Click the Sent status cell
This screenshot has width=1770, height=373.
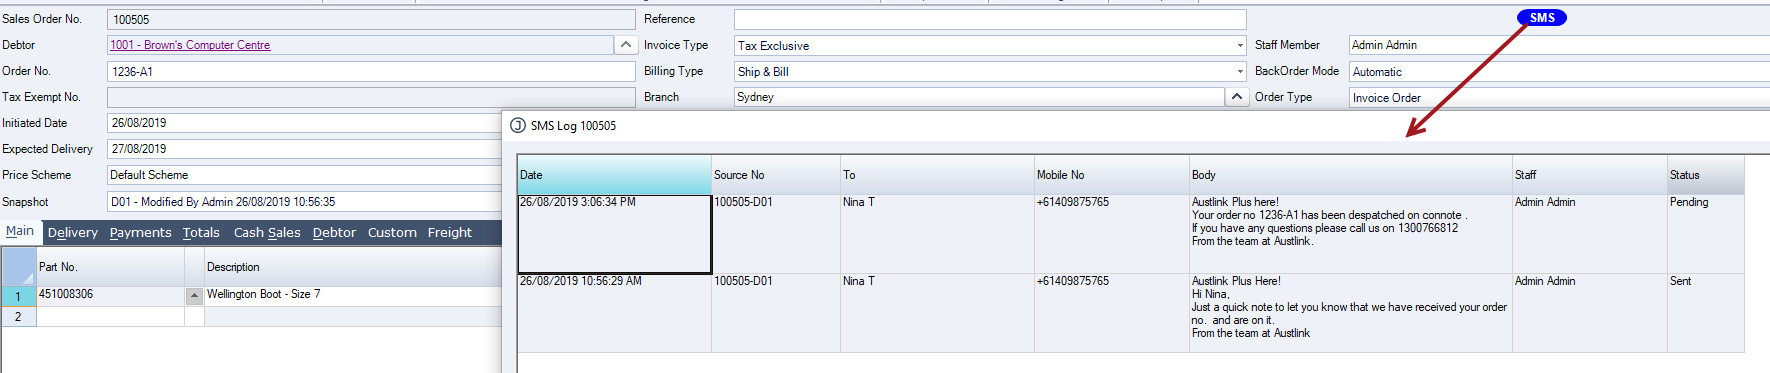(1706, 313)
